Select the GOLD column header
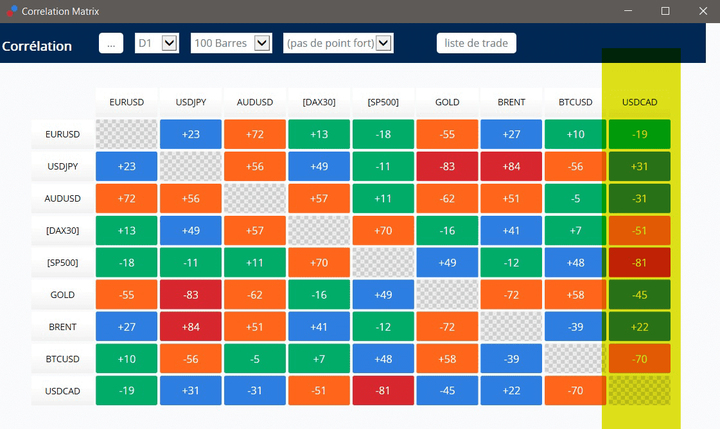The image size is (720, 429). tap(447, 102)
